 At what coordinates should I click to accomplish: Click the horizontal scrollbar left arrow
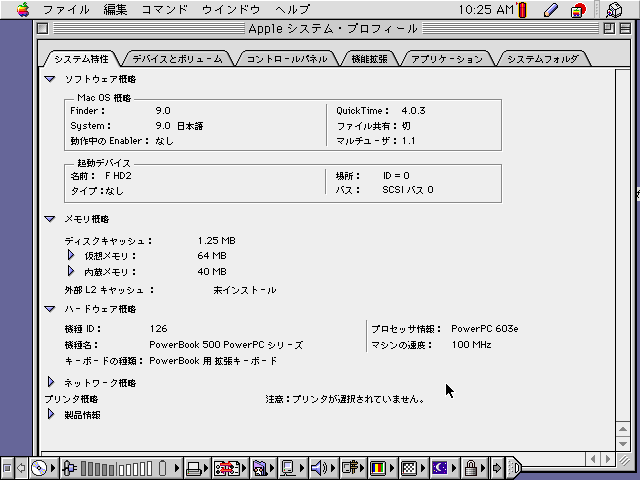593,460
